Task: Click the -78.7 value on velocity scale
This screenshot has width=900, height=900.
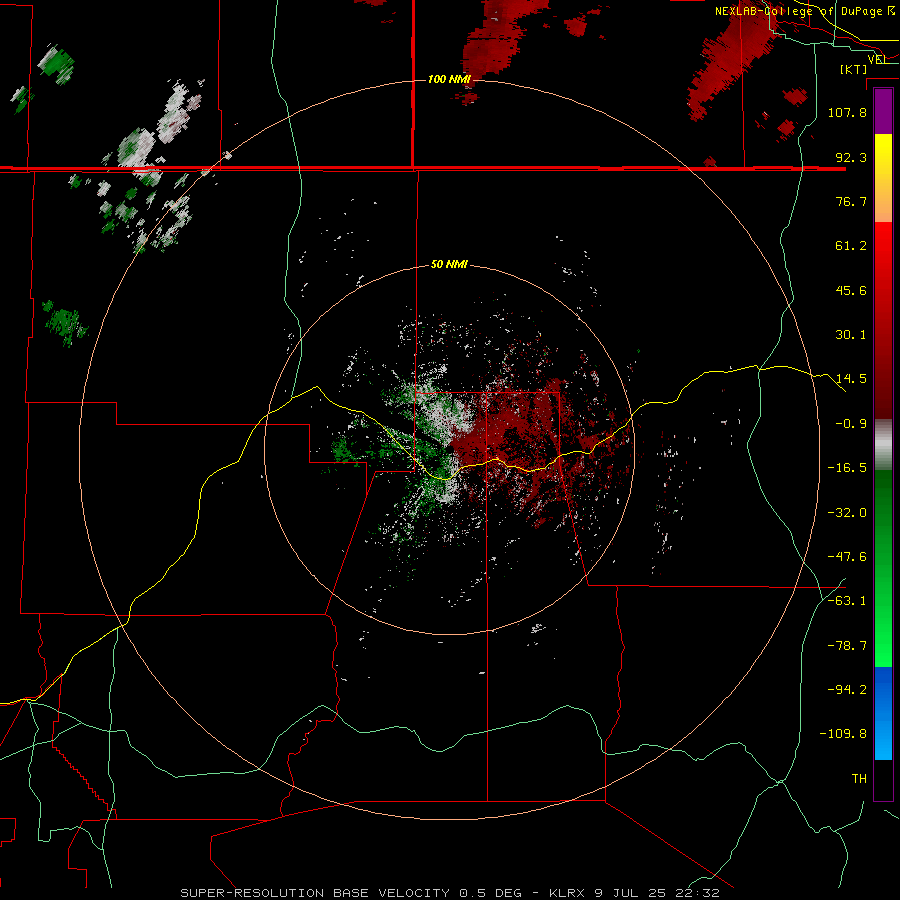Action: pos(847,646)
